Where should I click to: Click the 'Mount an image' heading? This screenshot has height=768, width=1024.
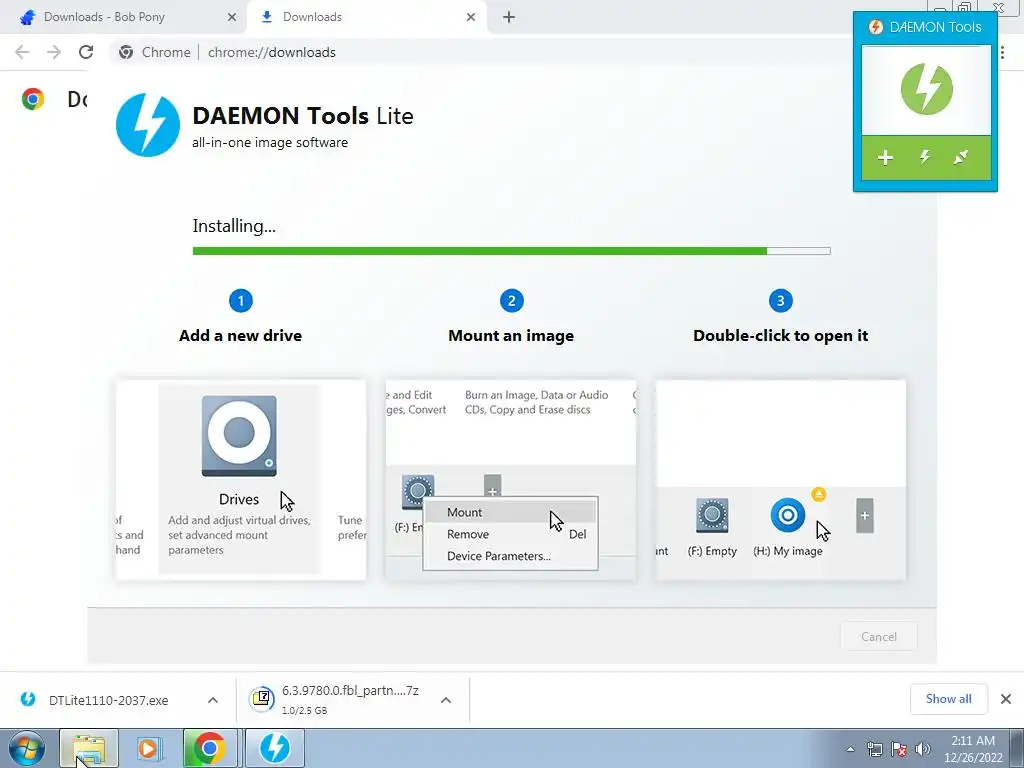(511, 336)
